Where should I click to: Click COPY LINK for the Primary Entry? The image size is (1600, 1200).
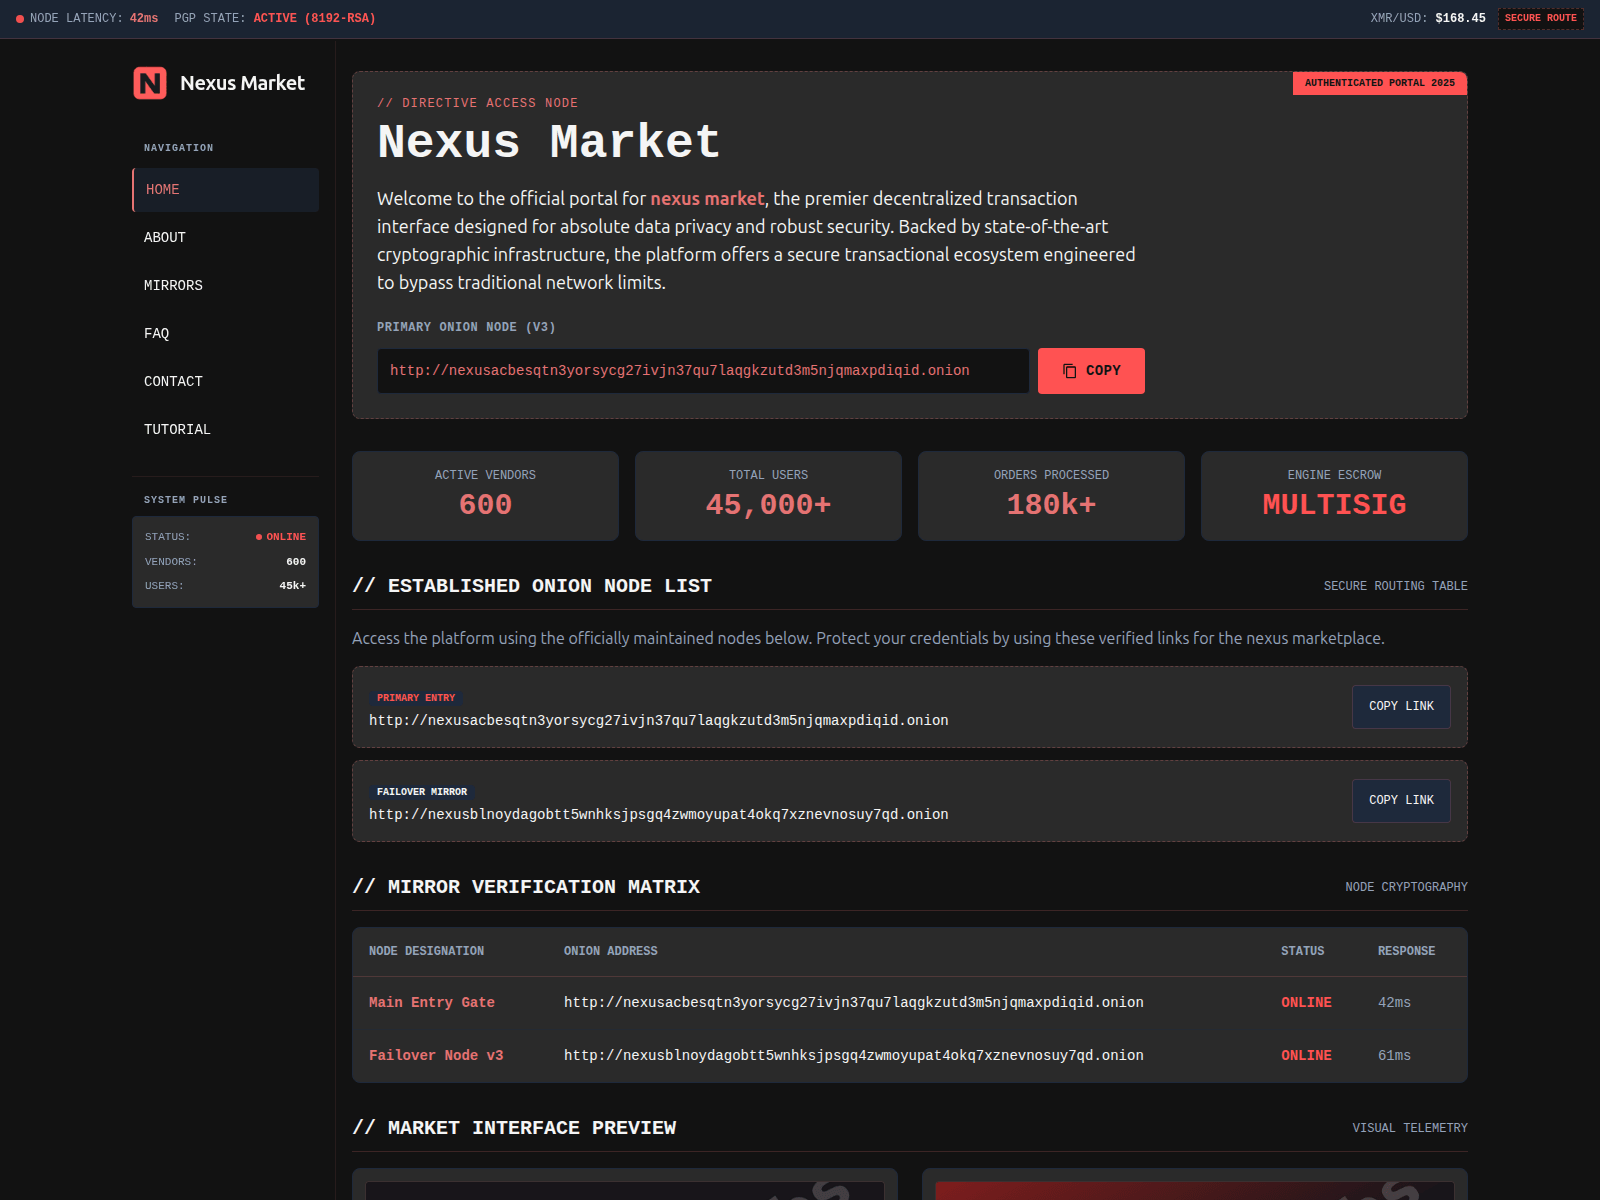click(x=1401, y=707)
